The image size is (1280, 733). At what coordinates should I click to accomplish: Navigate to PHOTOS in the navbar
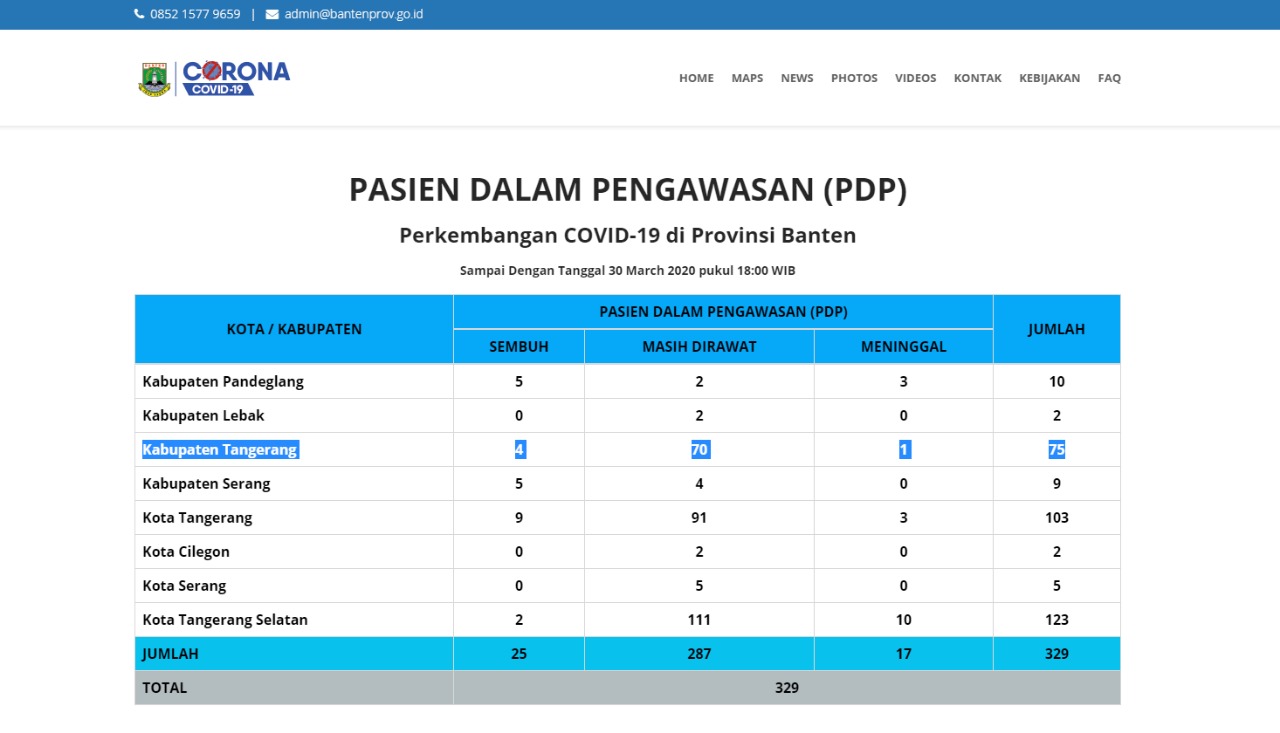(854, 78)
